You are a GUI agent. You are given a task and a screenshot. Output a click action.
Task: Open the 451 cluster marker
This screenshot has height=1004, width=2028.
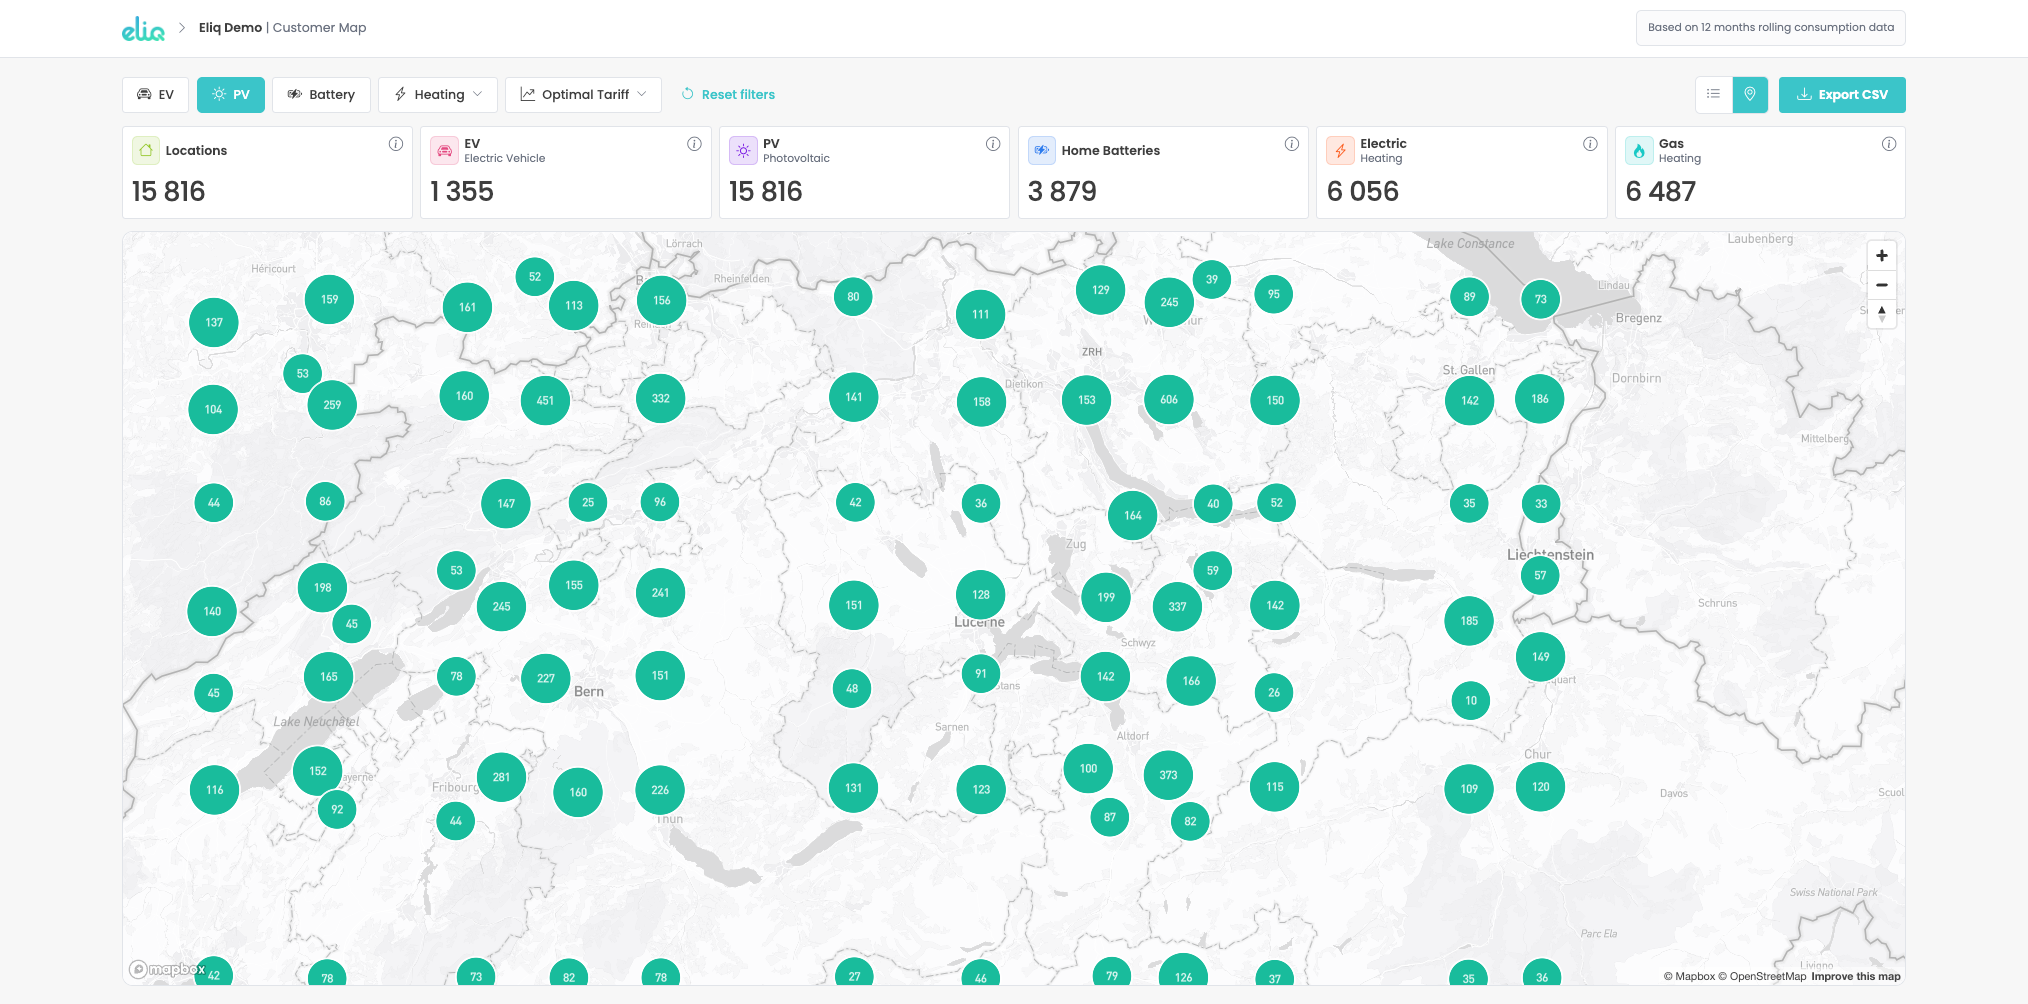[x=545, y=401]
